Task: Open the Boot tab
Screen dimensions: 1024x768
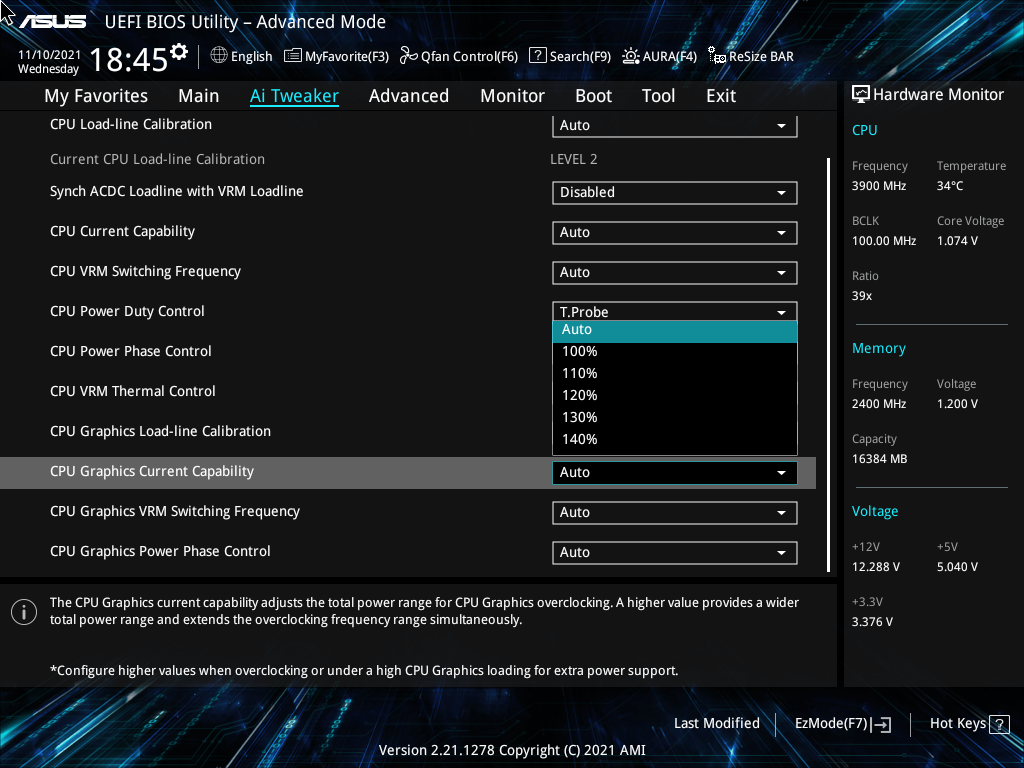Action: click(593, 96)
